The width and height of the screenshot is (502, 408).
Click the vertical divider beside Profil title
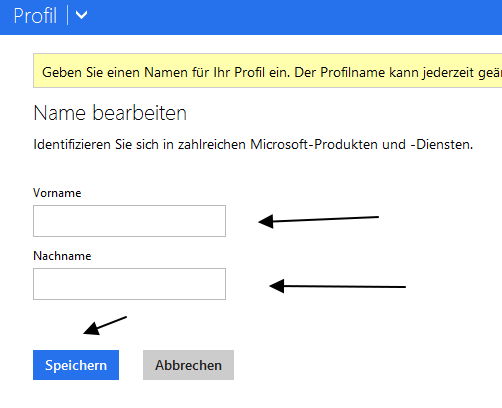[x=67, y=15]
